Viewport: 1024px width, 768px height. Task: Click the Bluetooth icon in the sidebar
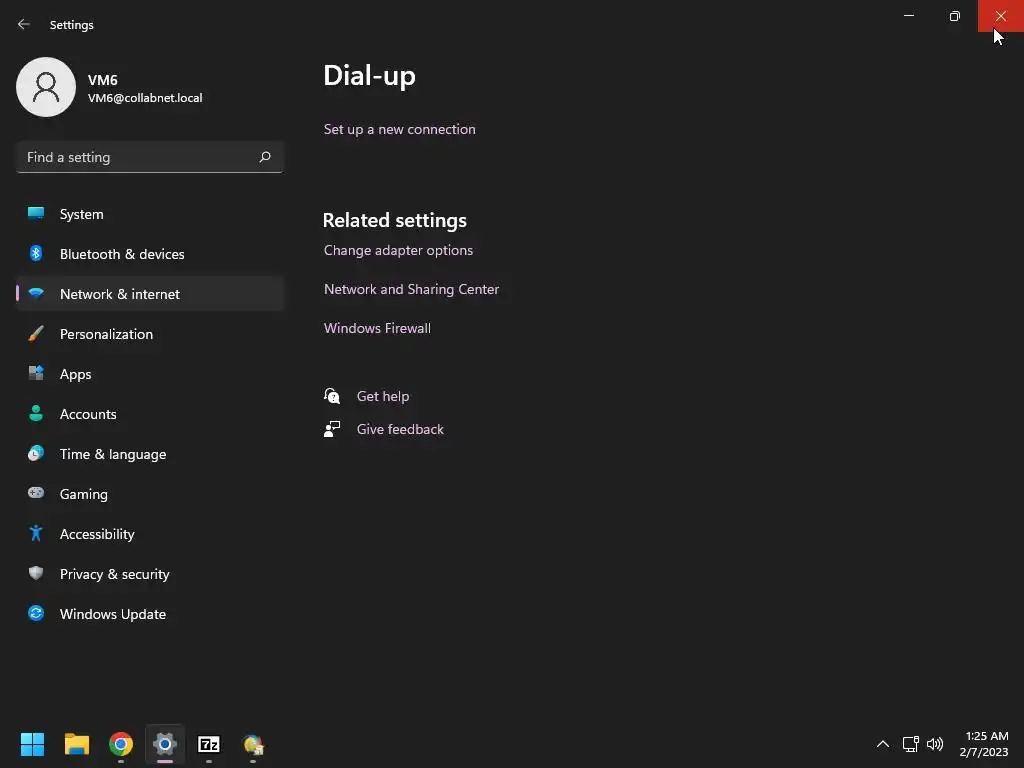(36, 253)
